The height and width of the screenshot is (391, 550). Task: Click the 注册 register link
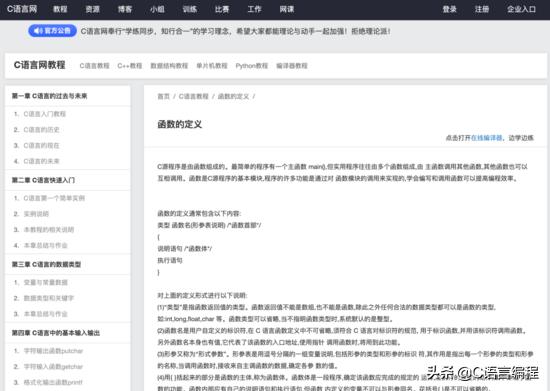coord(482,9)
